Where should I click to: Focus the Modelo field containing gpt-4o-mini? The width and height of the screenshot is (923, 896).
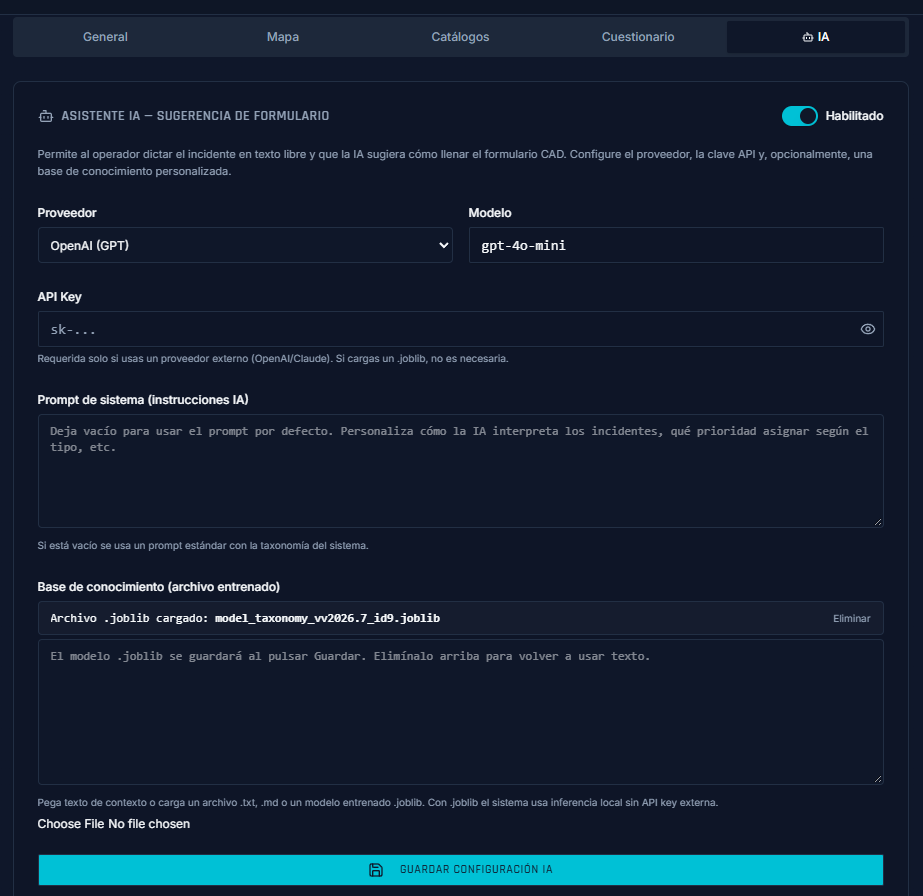tap(676, 245)
